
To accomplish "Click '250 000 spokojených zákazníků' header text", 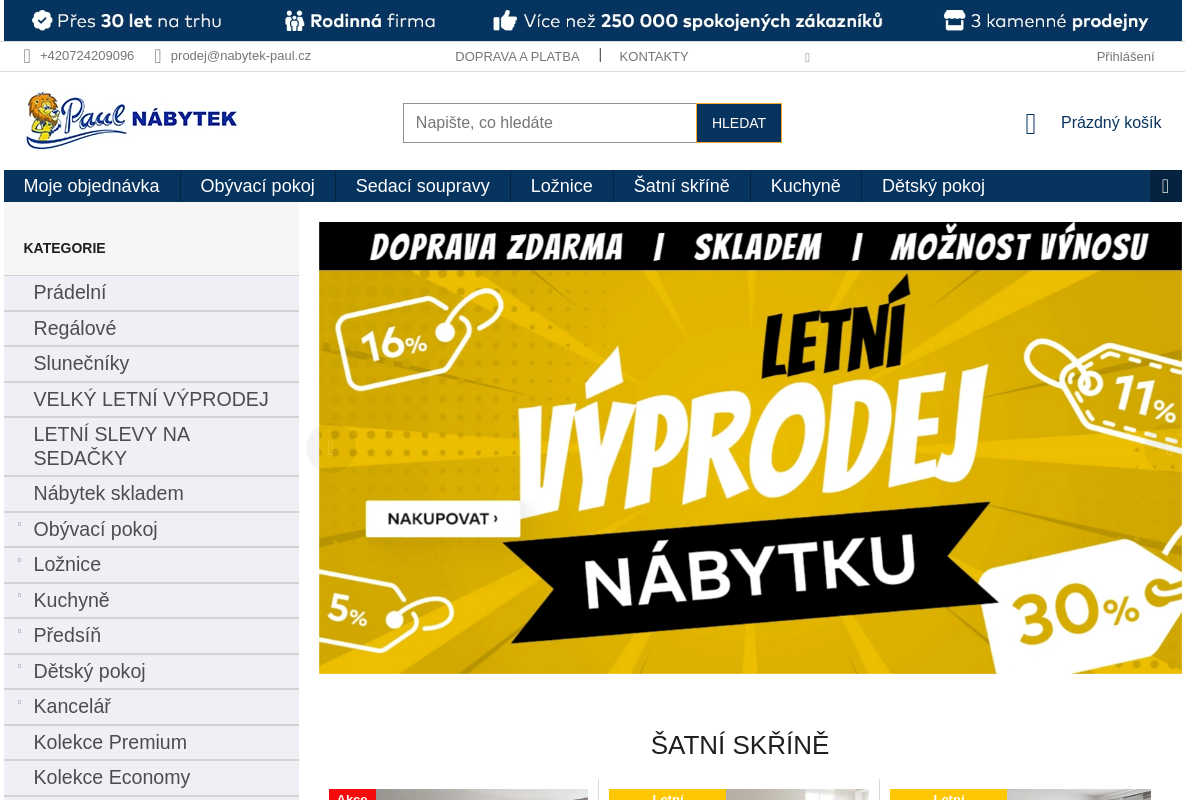I will (x=742, y=21).
